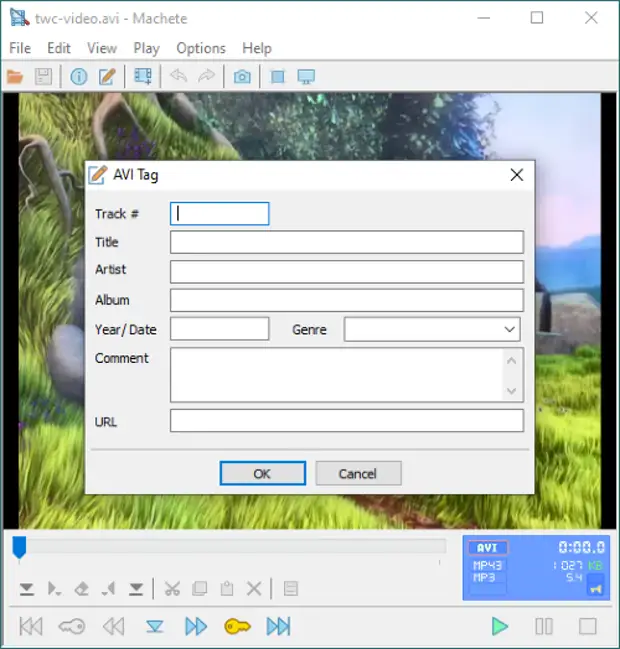Close the AVI Tag dialog
The height and width of the screenshot is (649, 620).
coord(517,175)
